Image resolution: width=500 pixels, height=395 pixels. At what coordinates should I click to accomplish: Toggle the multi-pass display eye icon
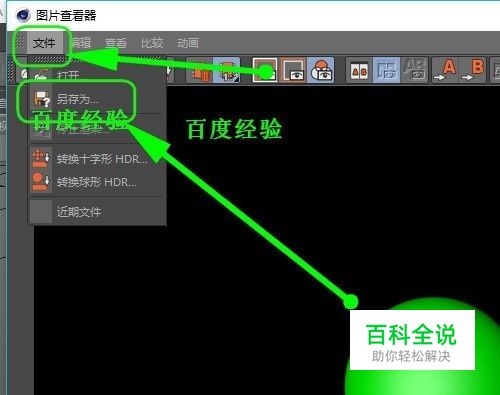320,70
